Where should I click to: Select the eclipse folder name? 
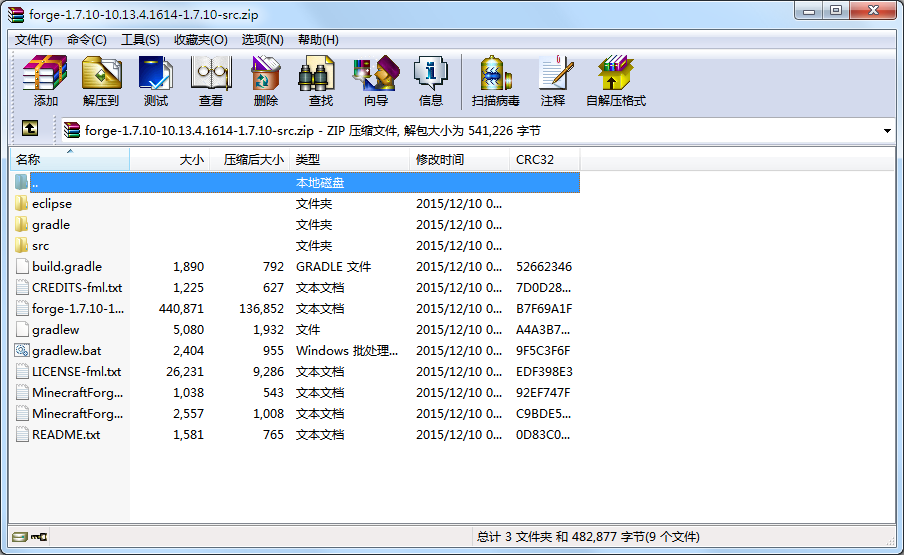point(52,203)
